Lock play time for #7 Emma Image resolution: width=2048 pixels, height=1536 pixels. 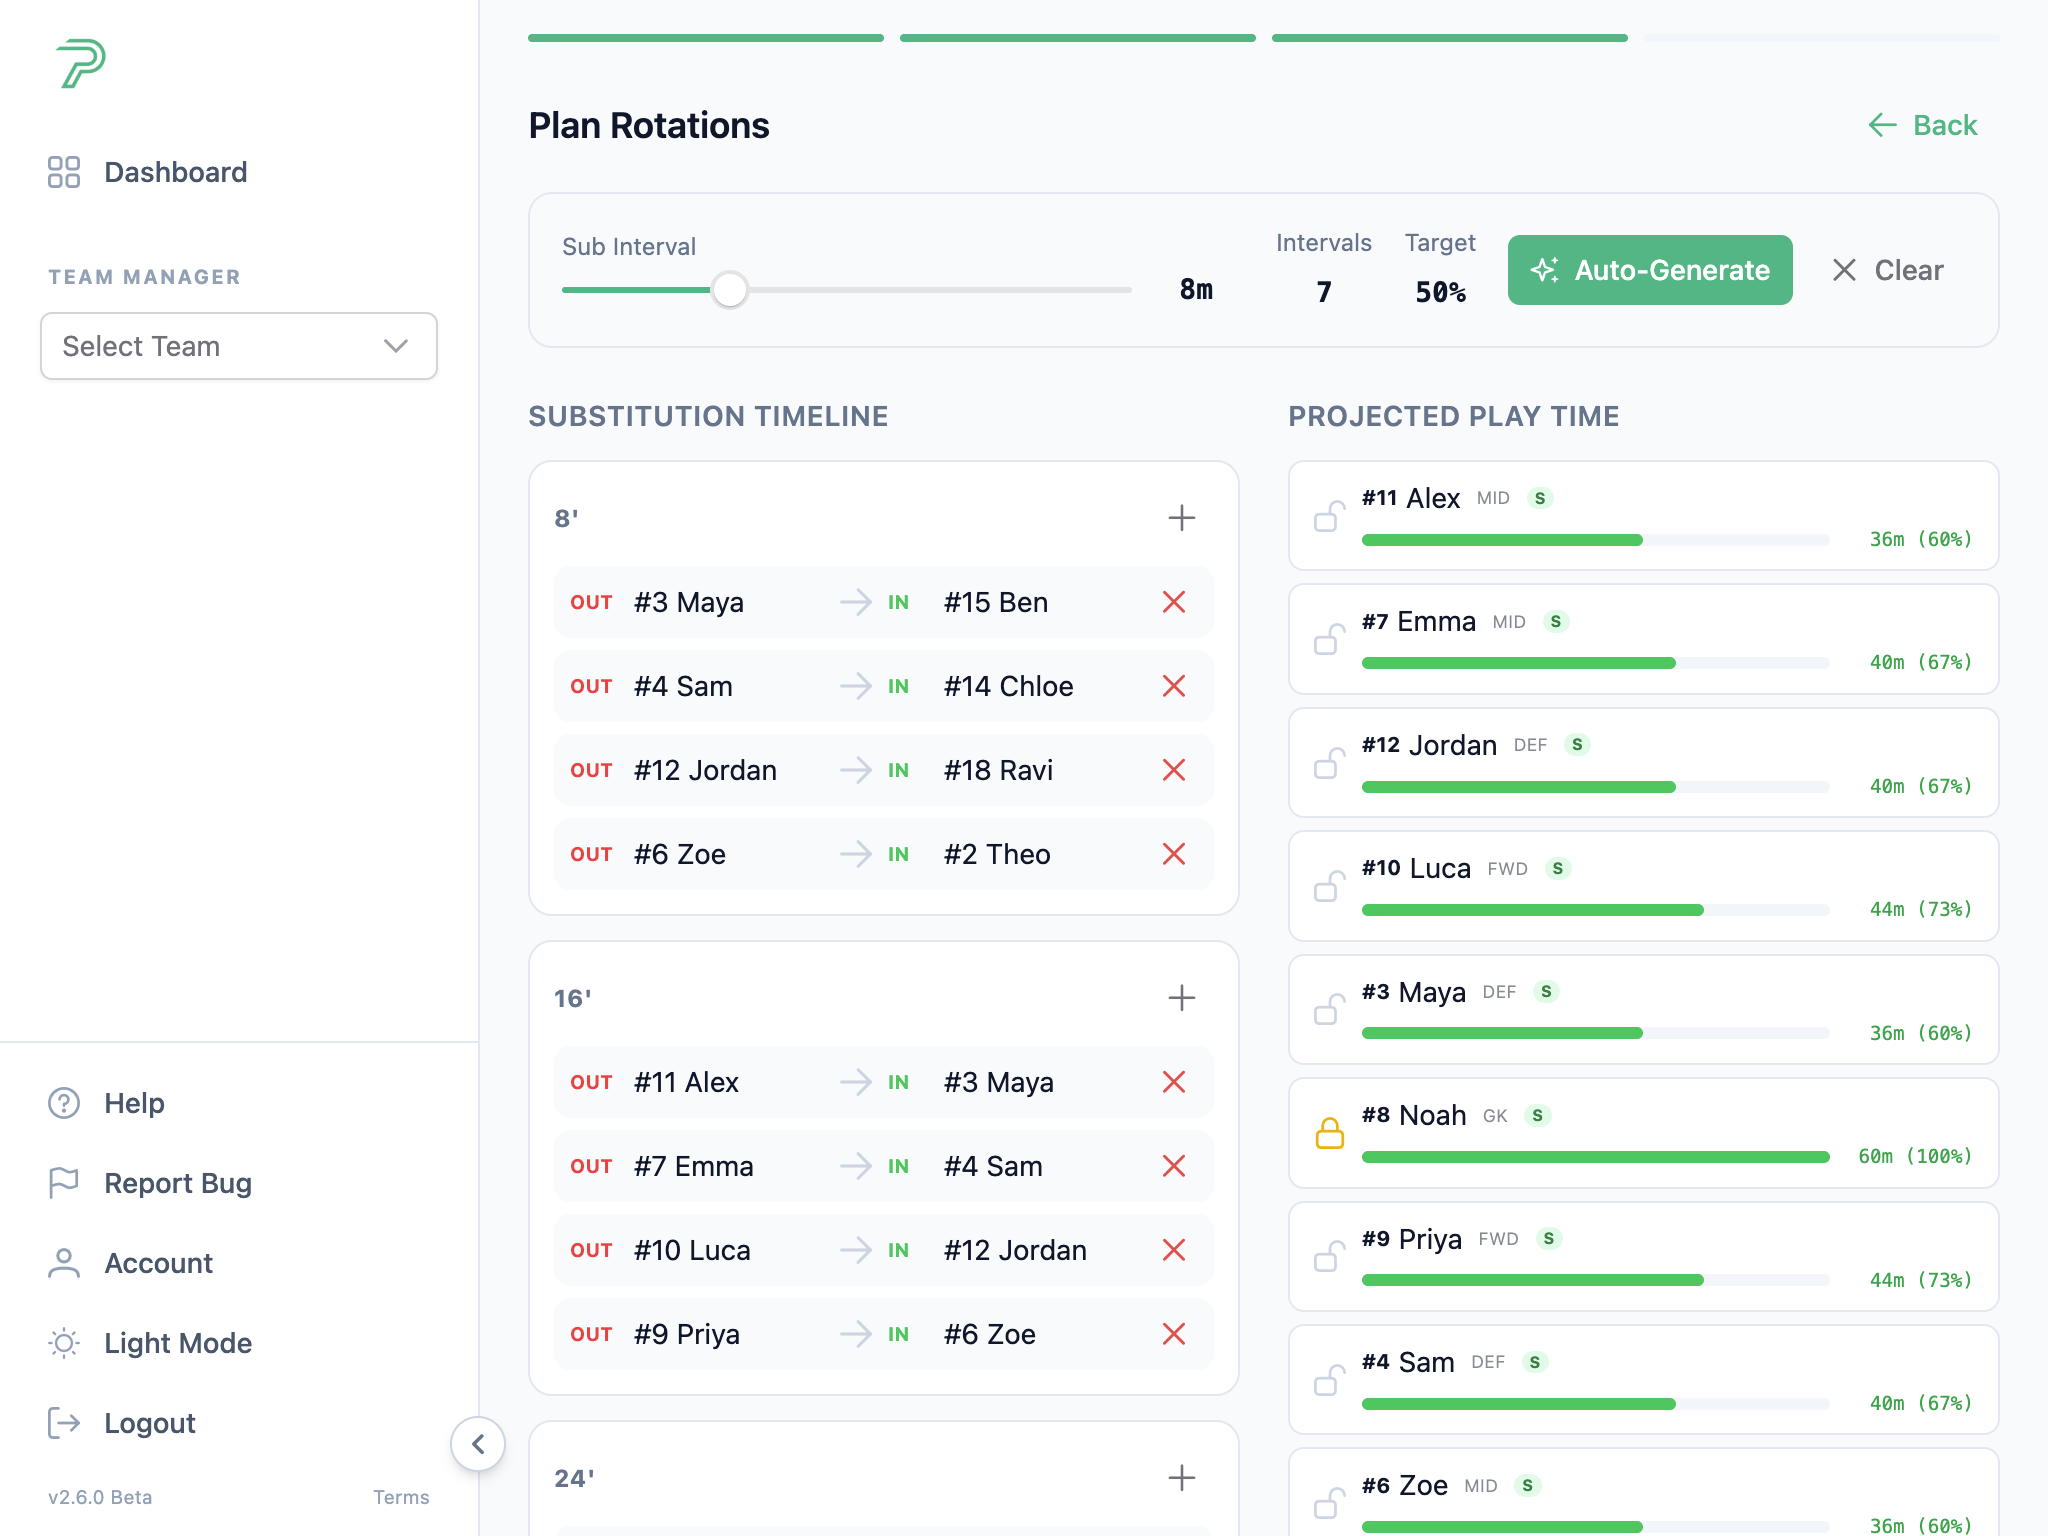1329,639
